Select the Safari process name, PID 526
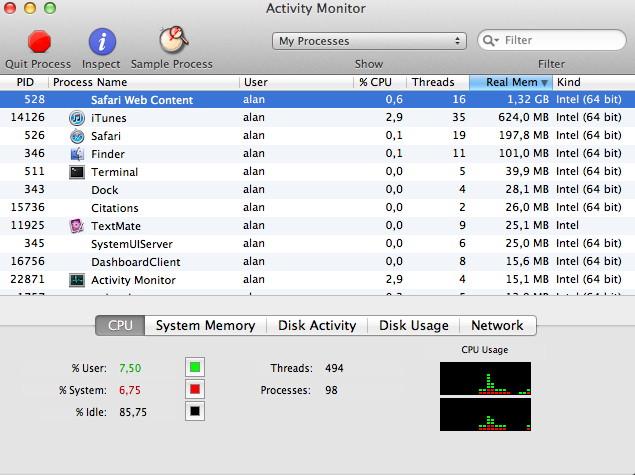The image size is (635, 475). (x=106, y=136)
